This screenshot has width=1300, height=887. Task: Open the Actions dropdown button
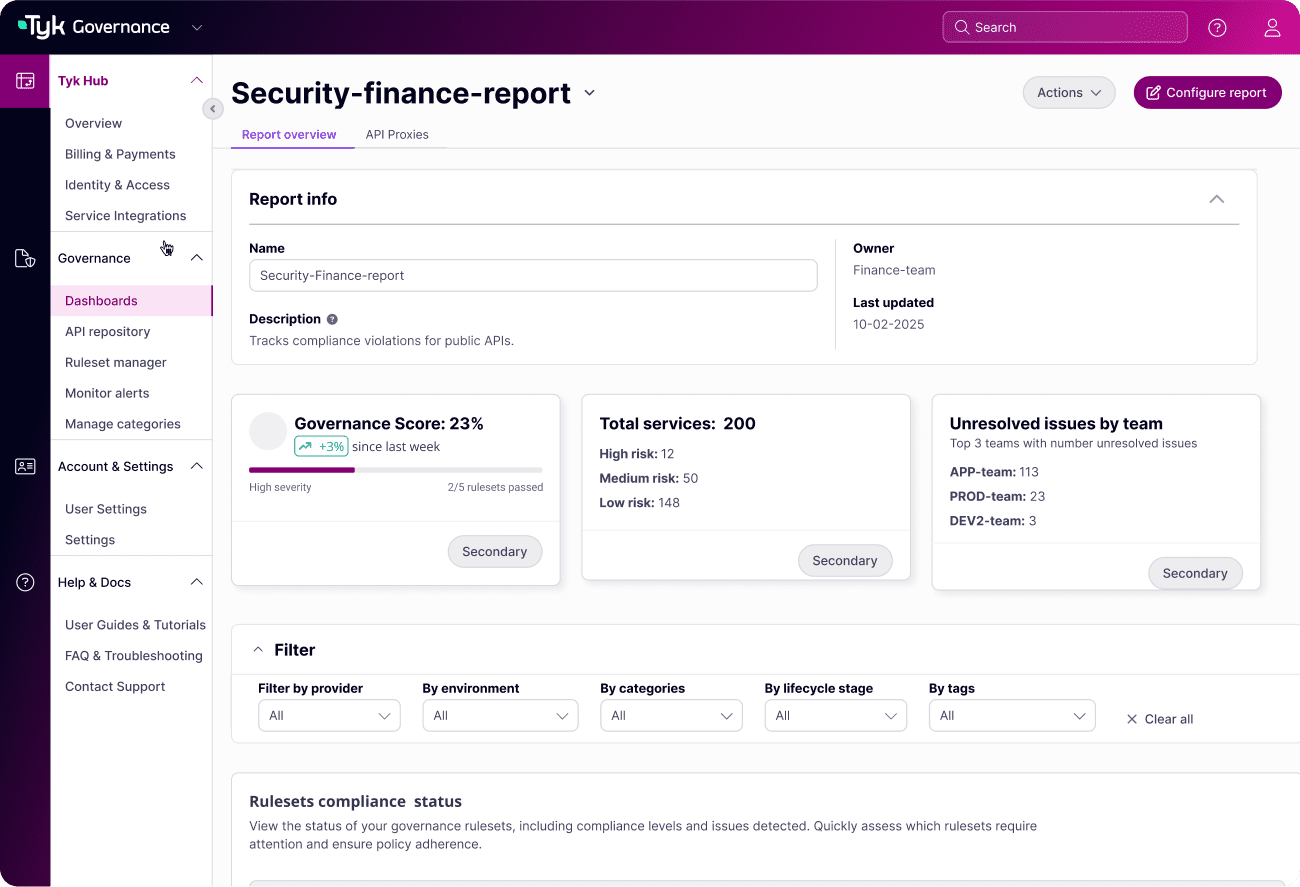[1069, 93]
